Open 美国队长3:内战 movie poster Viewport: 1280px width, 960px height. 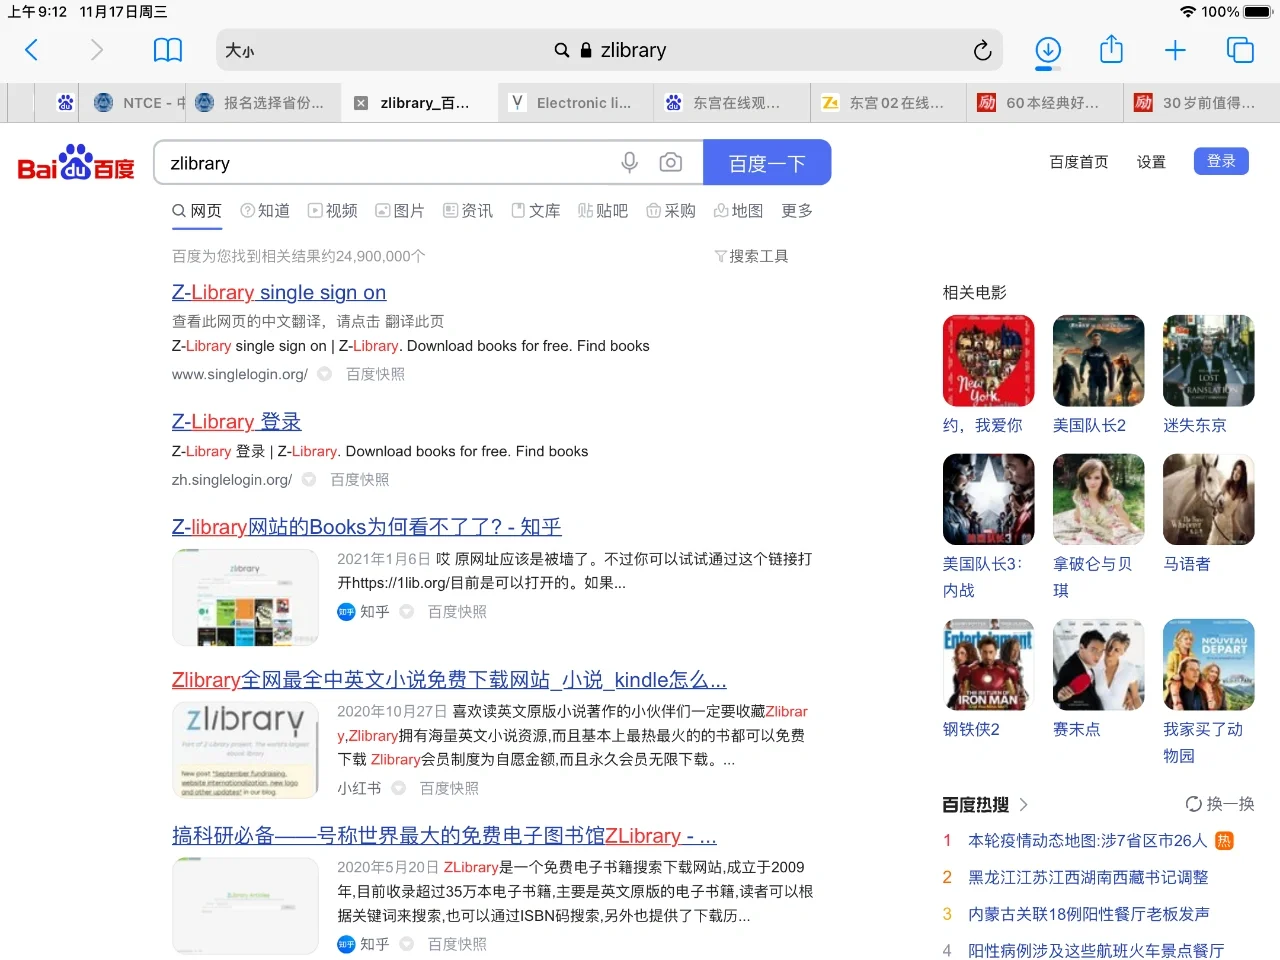pos(989,499)
